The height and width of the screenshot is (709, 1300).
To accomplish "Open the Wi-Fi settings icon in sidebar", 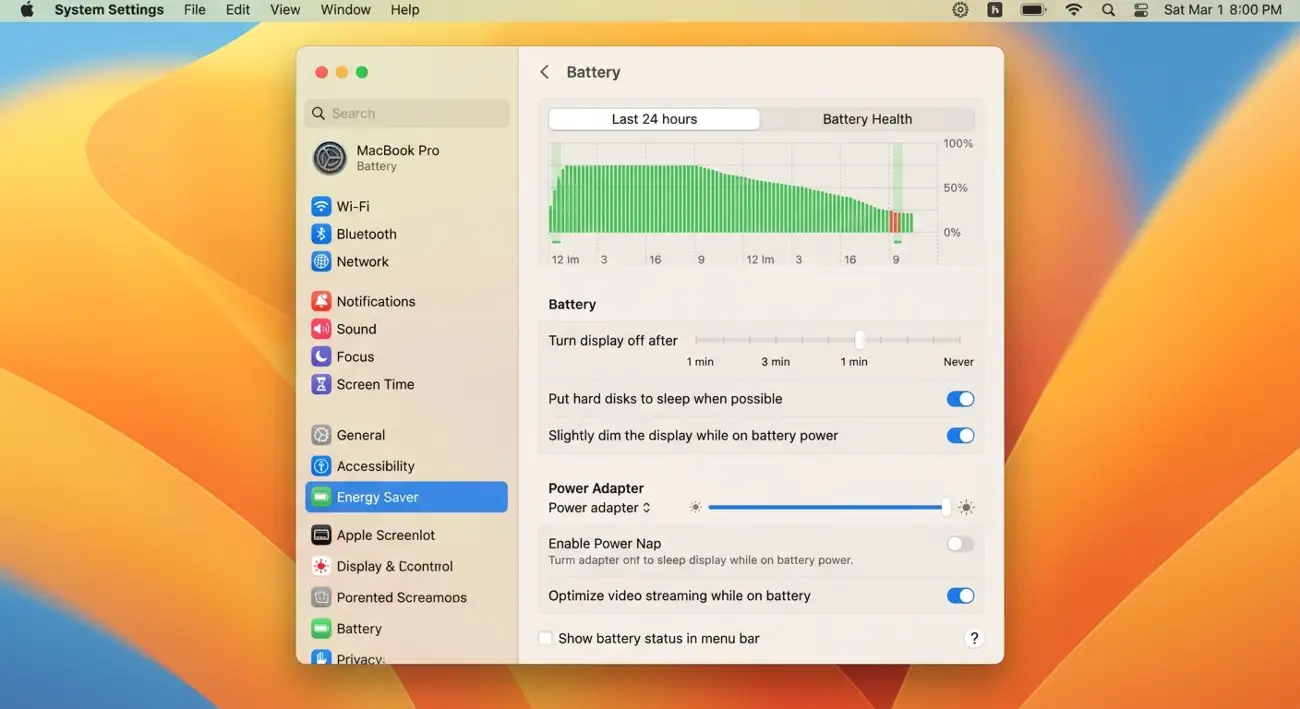I will [321, 206].
